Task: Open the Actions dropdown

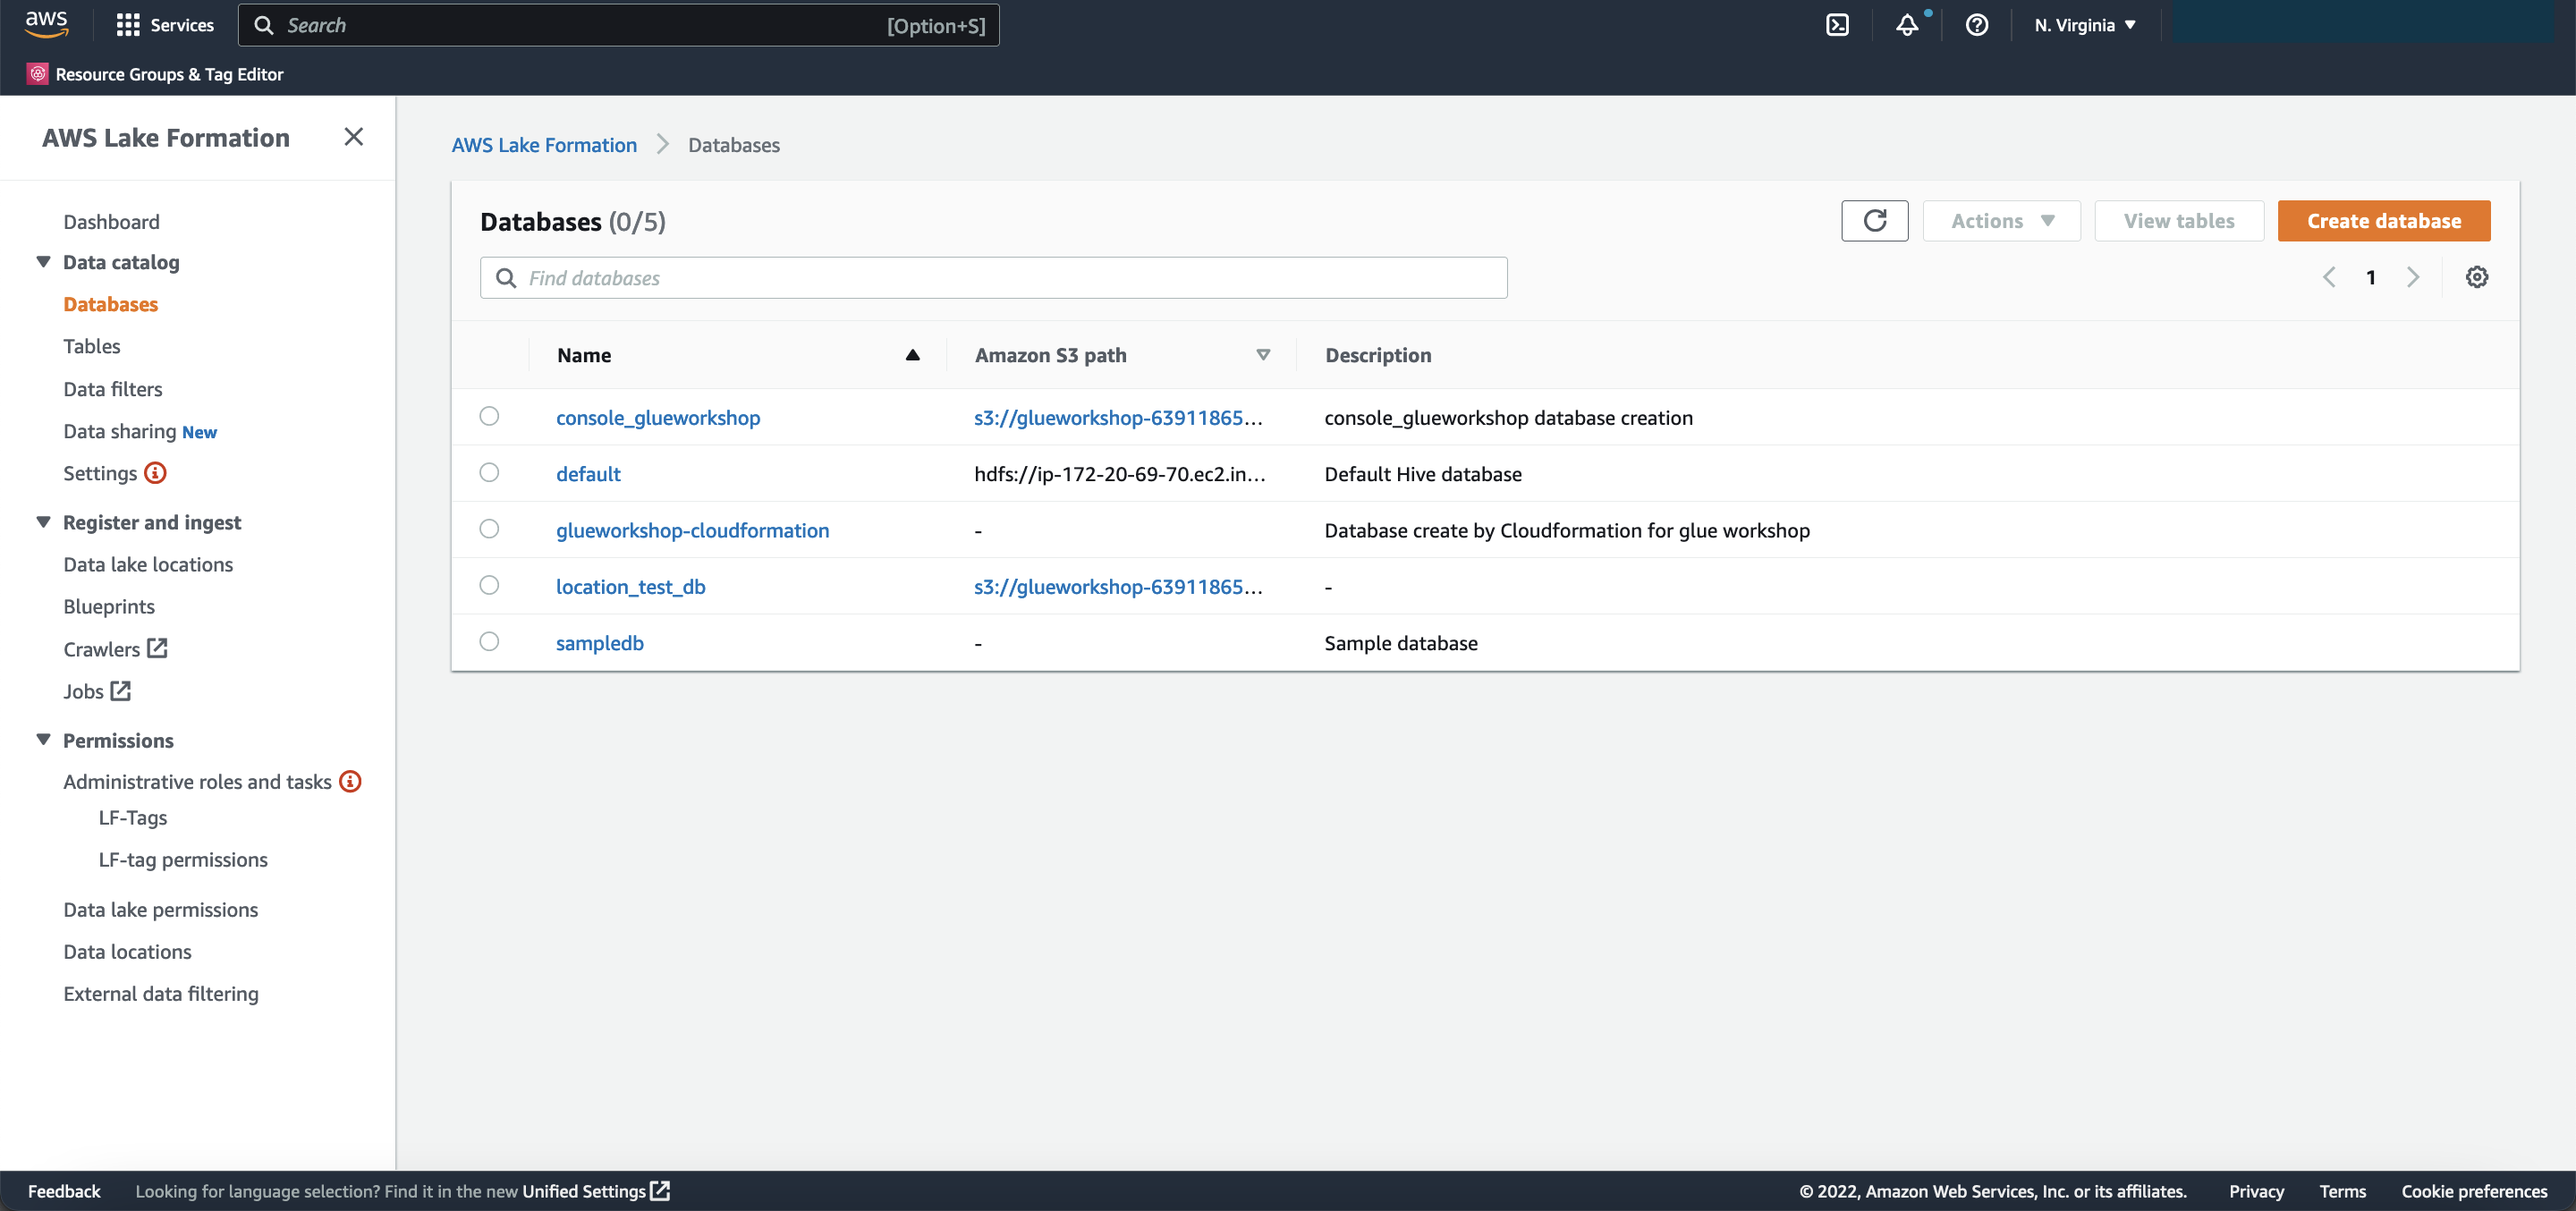Action: click(2001, 221)
